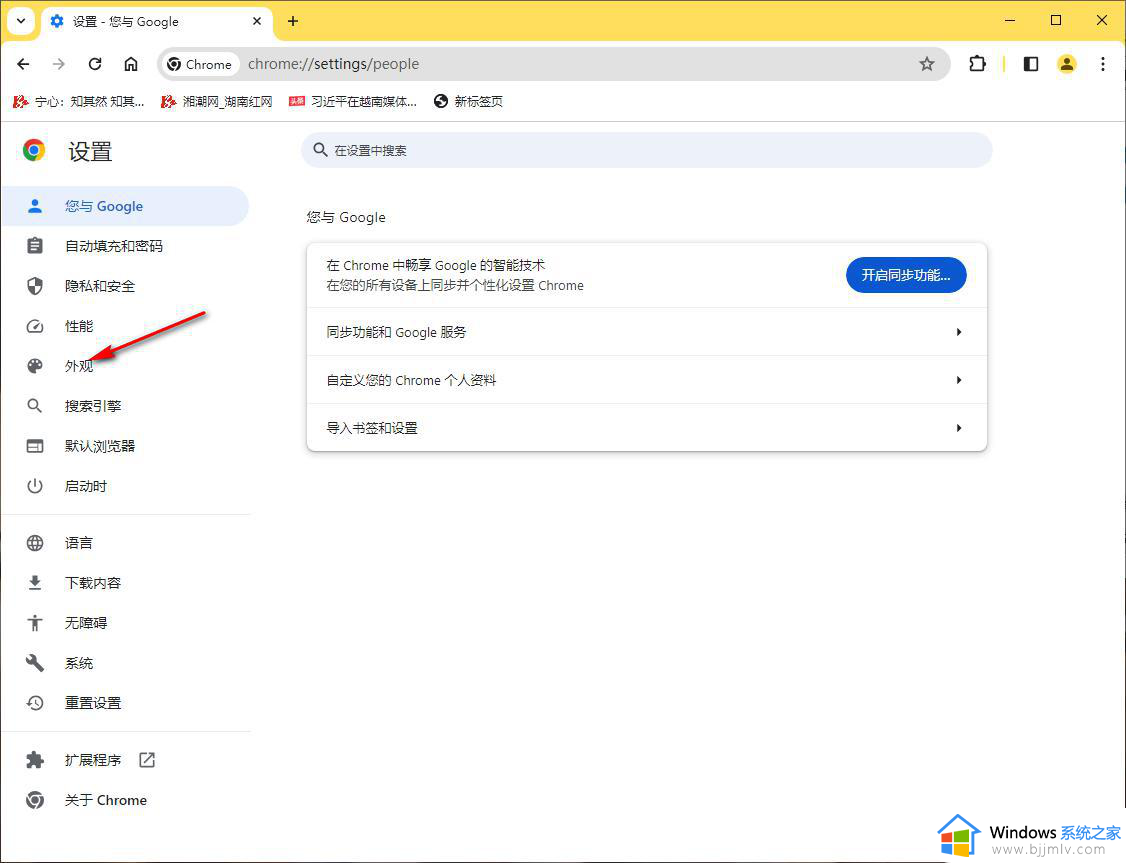Expand 同步功能和 Google 服务 row
The image size is (1126, 863).
[646, 332]
